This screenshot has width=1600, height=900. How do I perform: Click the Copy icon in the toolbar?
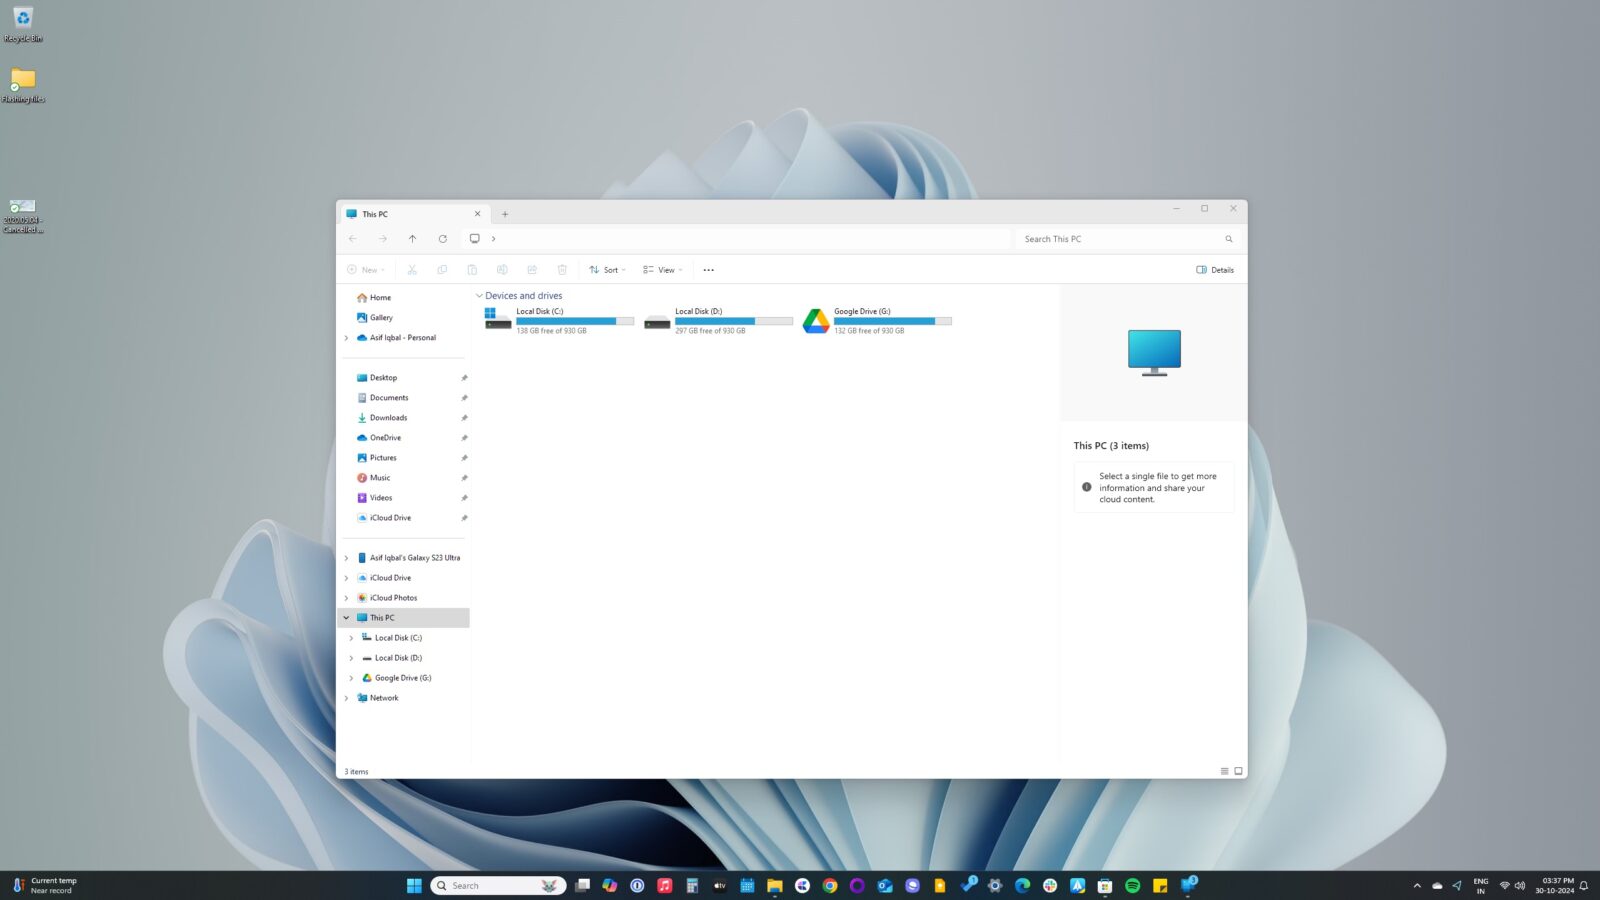coord(441,269)
